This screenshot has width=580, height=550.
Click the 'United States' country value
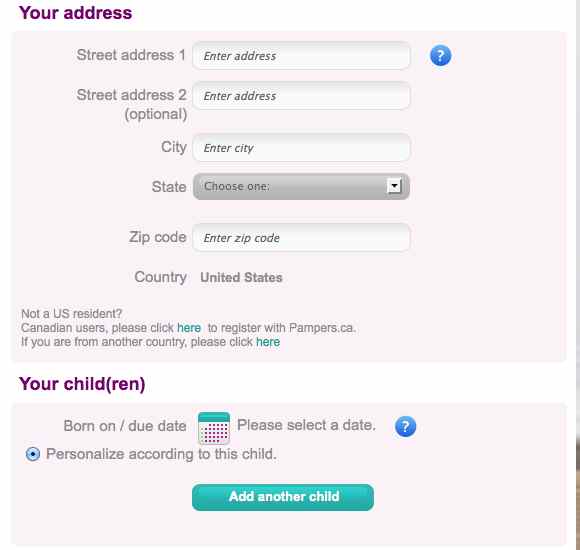241,277
